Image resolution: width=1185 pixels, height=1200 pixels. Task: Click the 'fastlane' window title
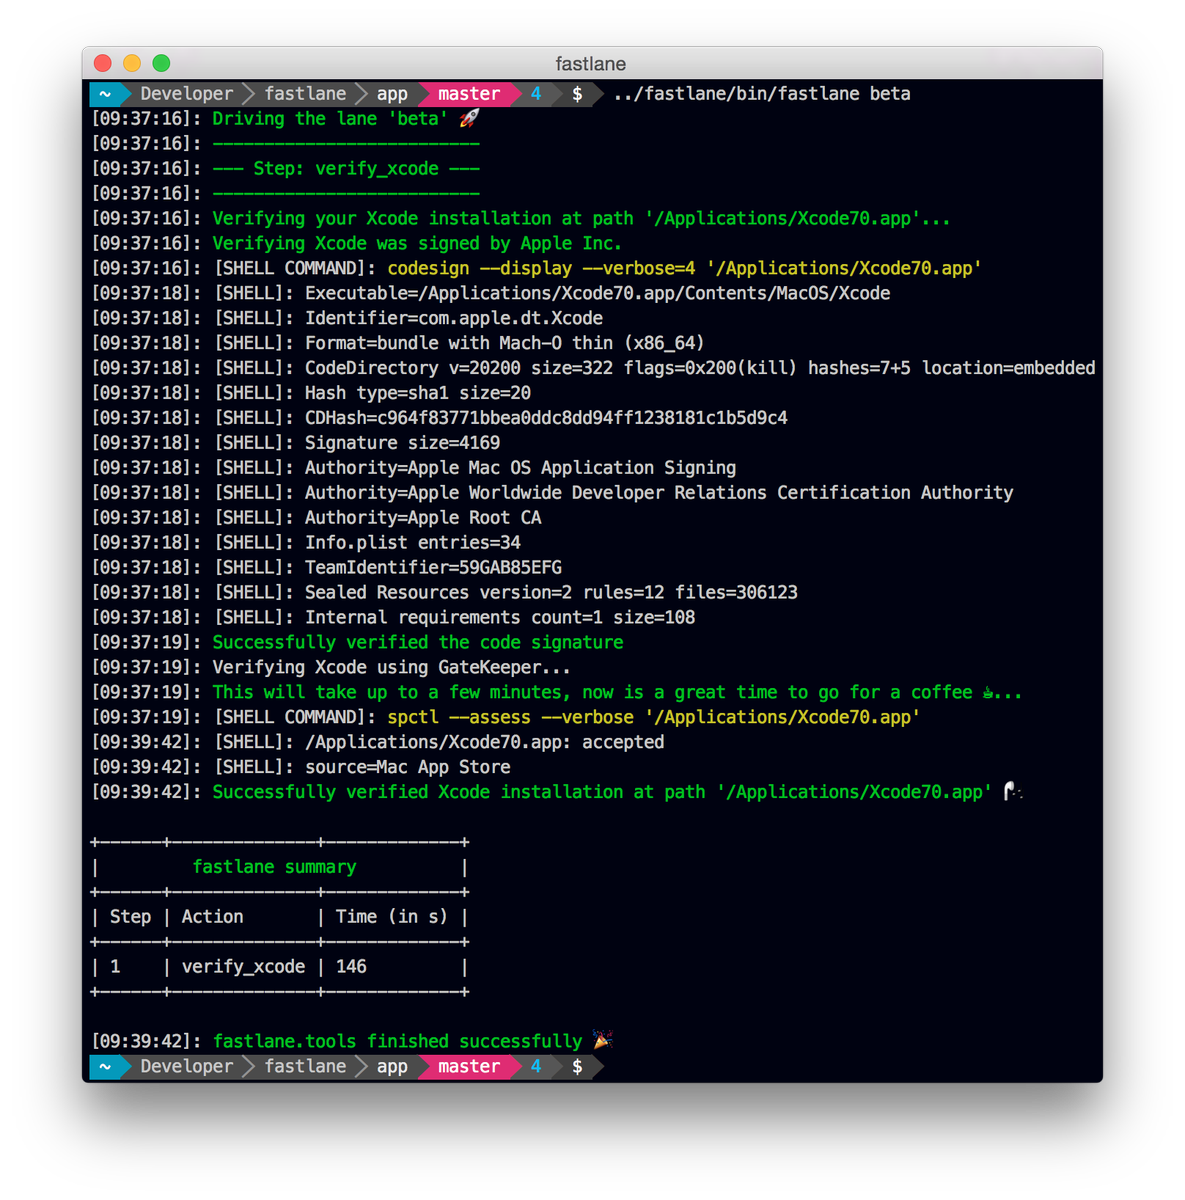tap(591, 64)
